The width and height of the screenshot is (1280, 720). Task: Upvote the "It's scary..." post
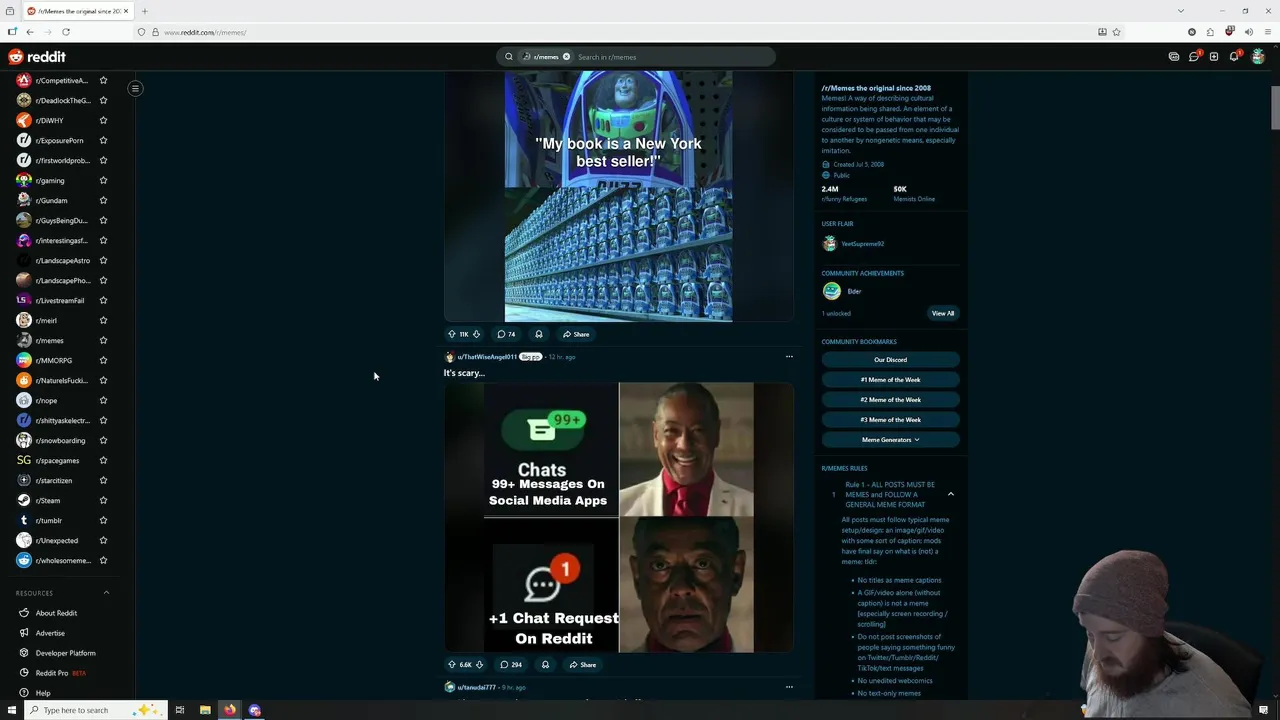[451, 664]
